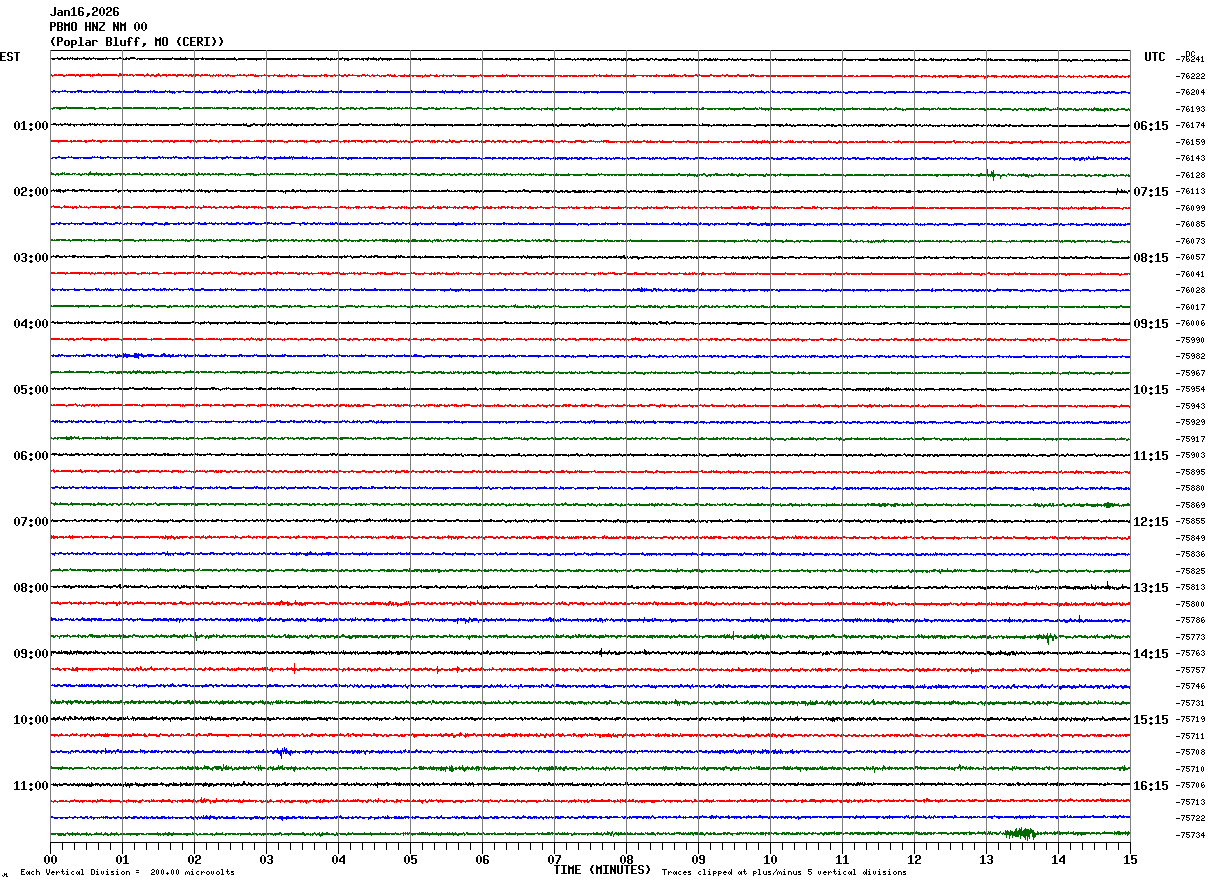This screenshot has width=1210, height=886.
Task: Click the DC offset value "-75903"
Action: [1190, 456]
